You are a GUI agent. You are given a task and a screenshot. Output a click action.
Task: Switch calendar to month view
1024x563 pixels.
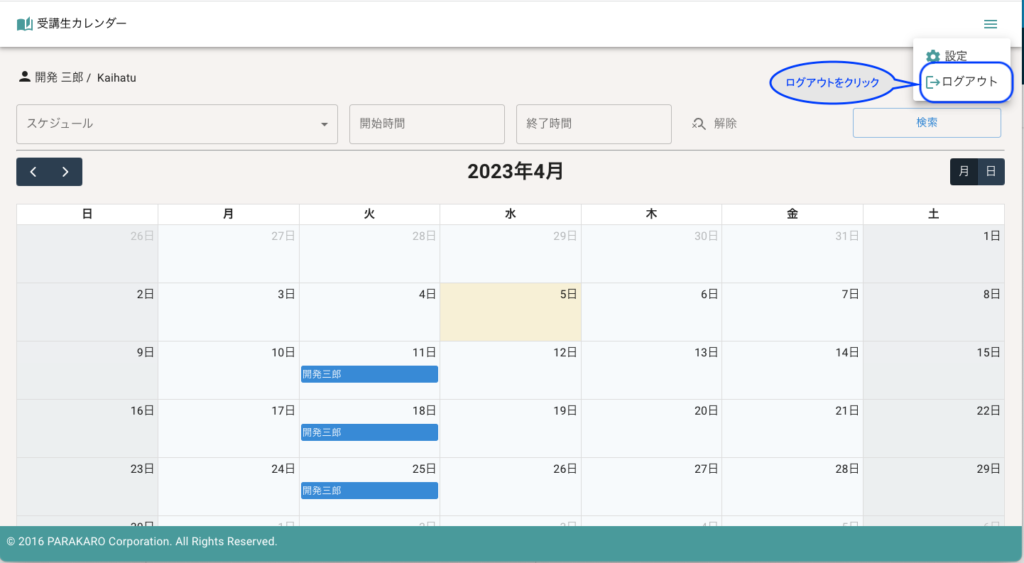click(x=964, y=172)
